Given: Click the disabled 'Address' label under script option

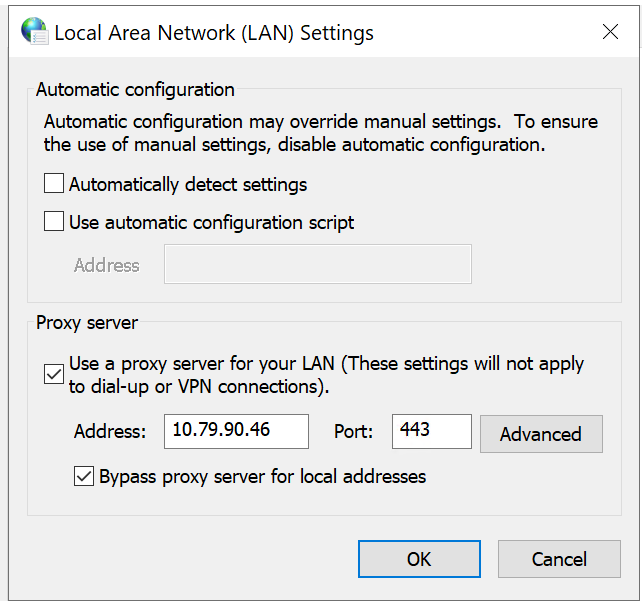Looking at the screenshot, I should click(x=107, y=266).
